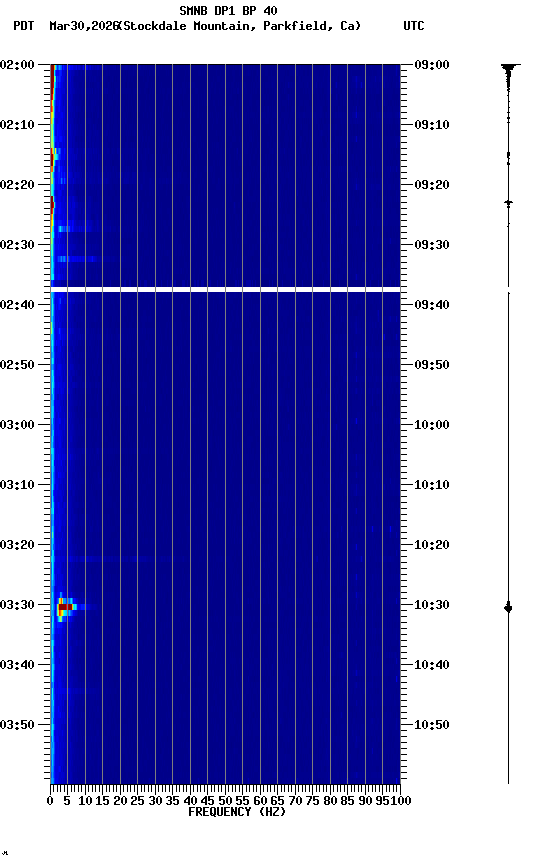Click the 10:00 UTC time label

(x=432, y=425)
